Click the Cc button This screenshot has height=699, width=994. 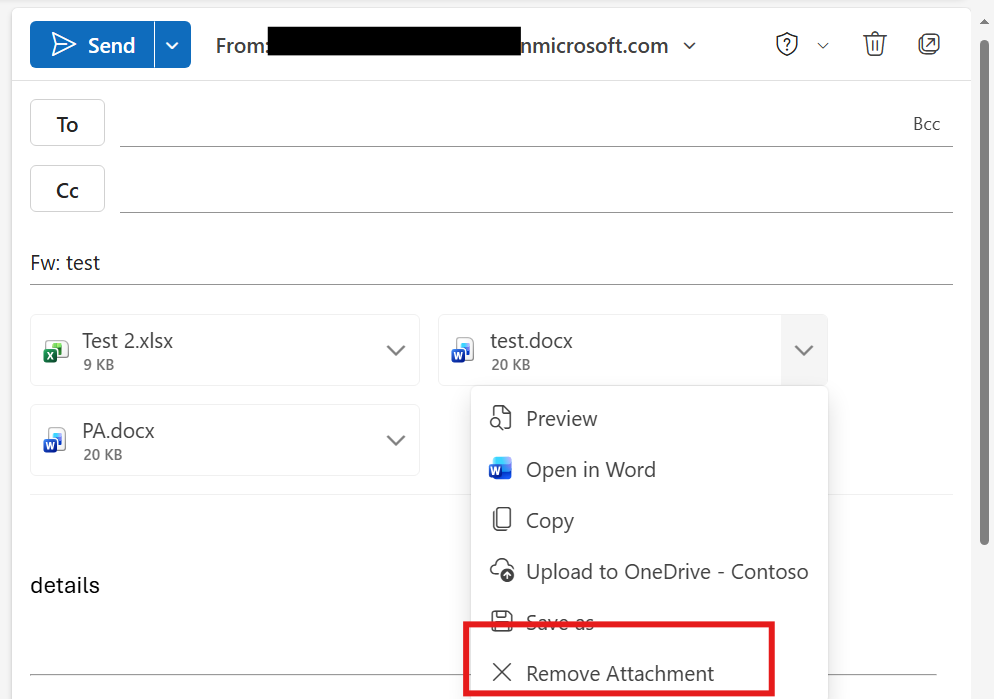tap(67, 189)
